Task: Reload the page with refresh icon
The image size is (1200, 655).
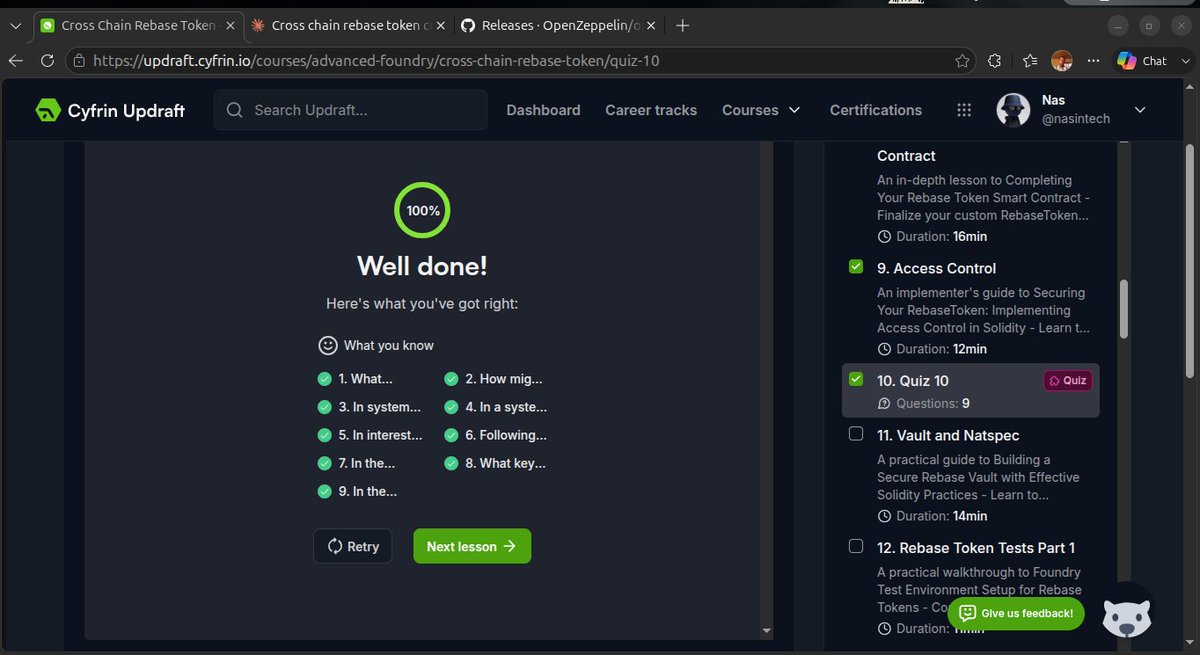Action: coord(47,61)
